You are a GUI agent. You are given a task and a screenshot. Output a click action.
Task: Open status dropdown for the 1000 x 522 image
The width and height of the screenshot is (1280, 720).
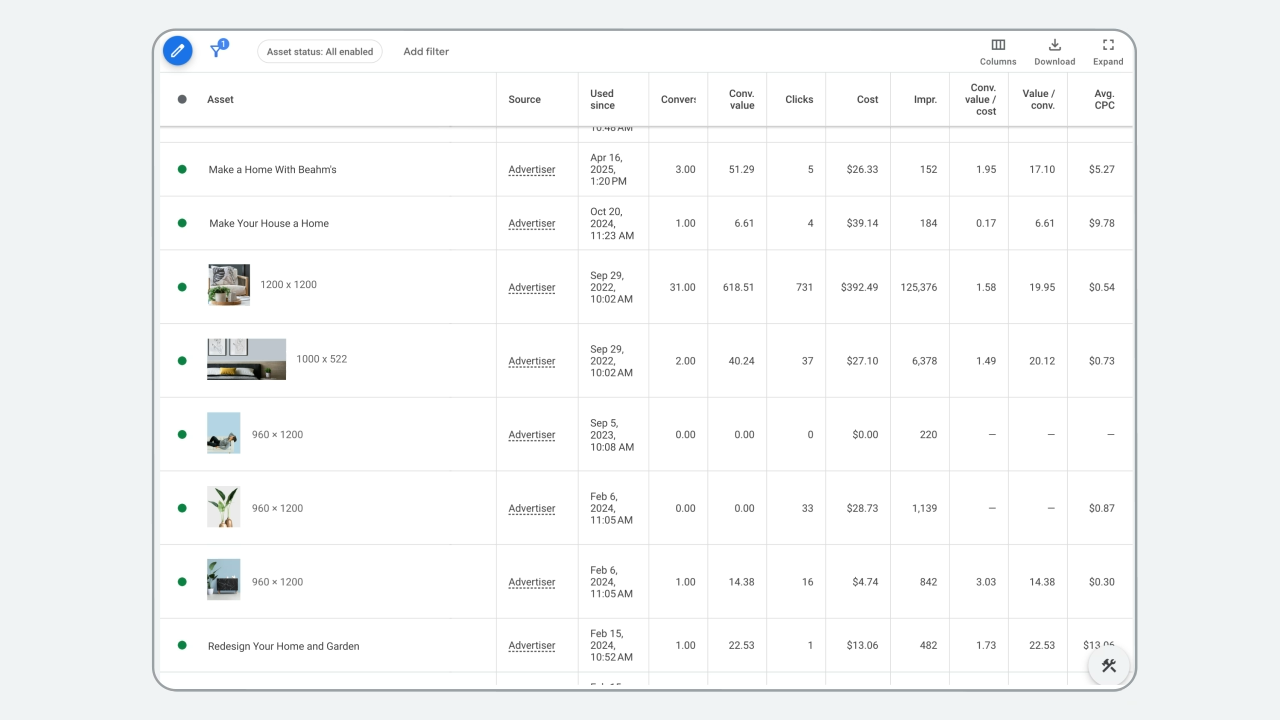[x=182, y=361]
